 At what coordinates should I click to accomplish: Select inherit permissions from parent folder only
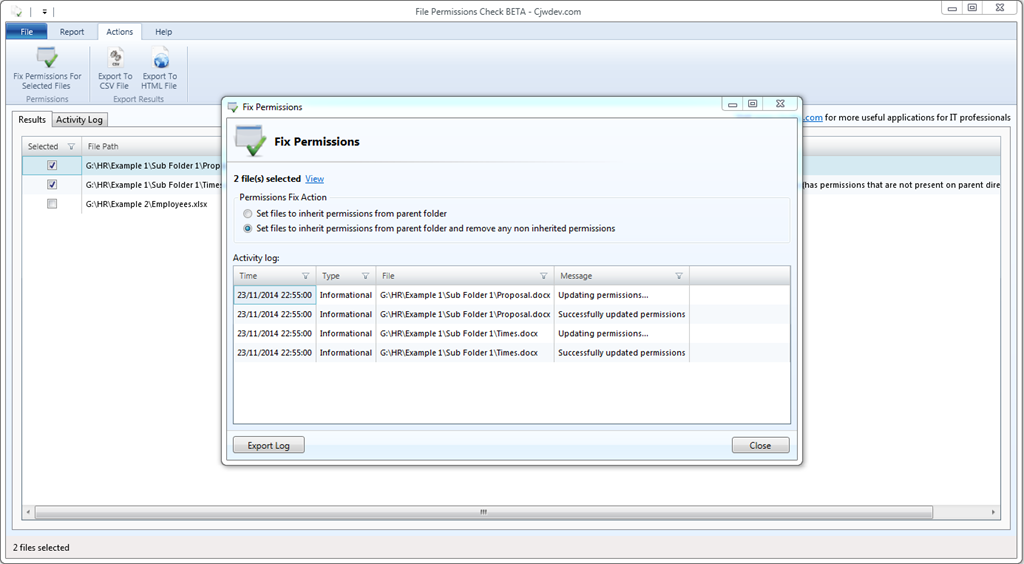pos(248,214)
